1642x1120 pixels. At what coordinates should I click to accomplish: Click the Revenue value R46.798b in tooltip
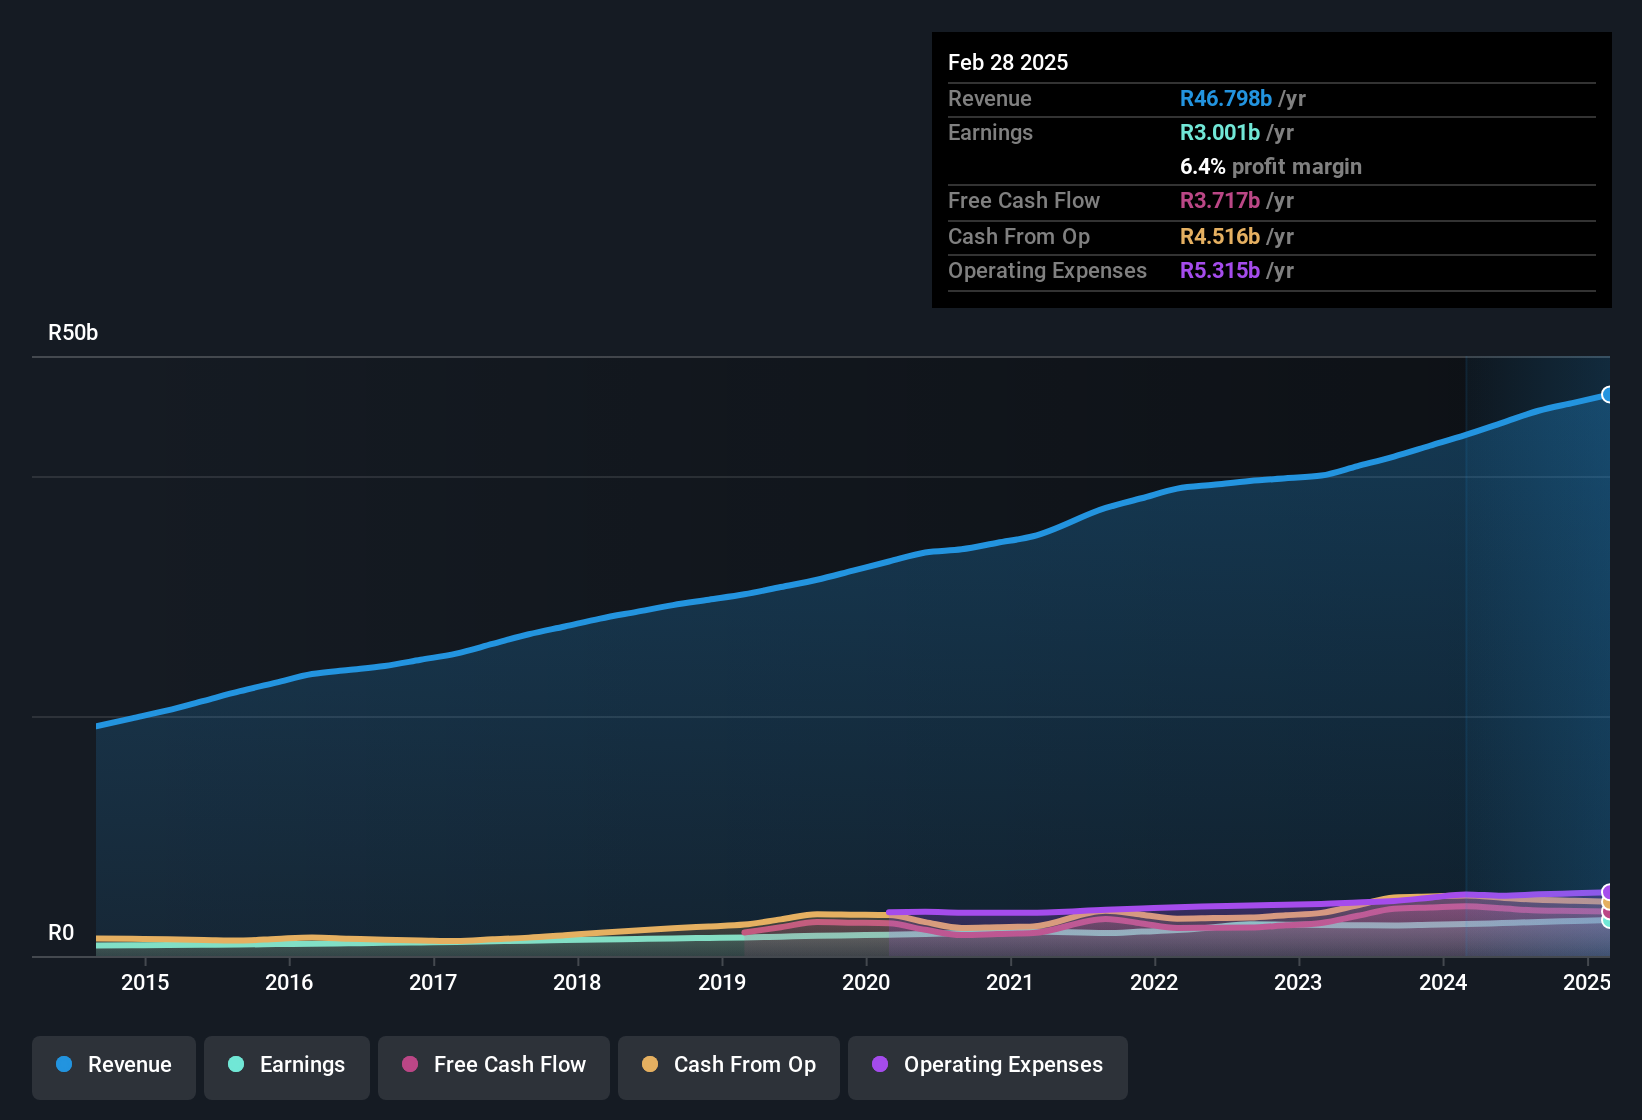tap(1225, 98)
